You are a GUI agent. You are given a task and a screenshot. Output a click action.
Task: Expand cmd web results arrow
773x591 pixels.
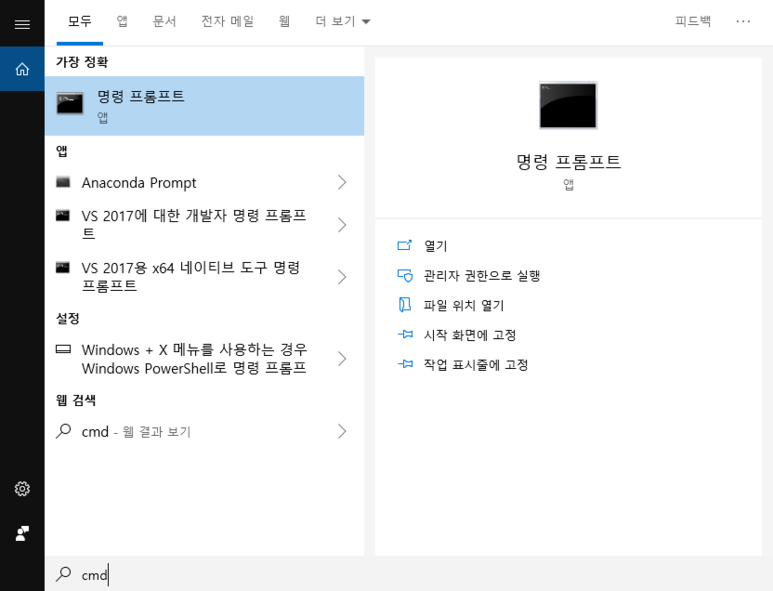tap(342, 431)
